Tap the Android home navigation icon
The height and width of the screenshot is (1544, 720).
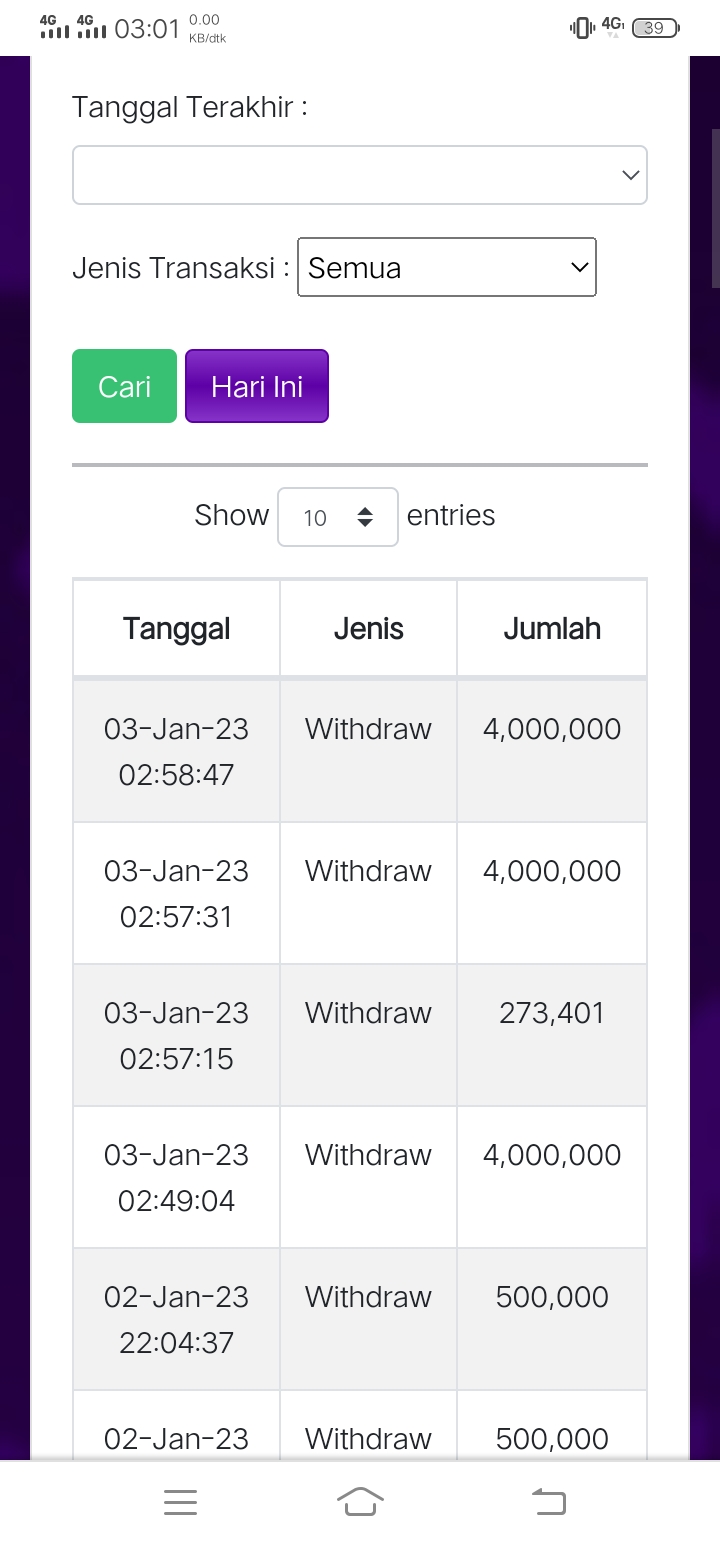(x=360, y=1501)
